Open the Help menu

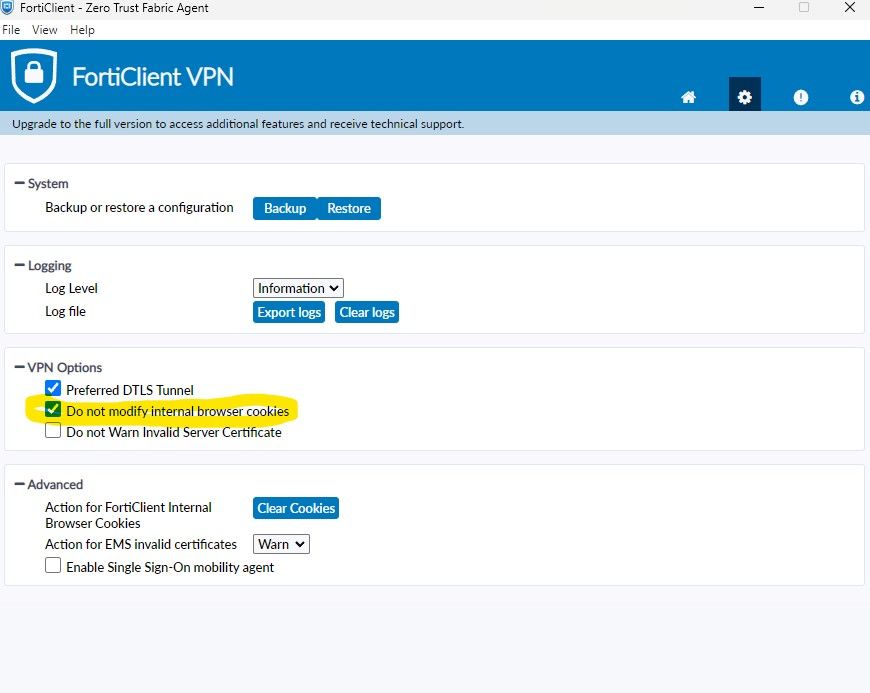pos(82,30)
